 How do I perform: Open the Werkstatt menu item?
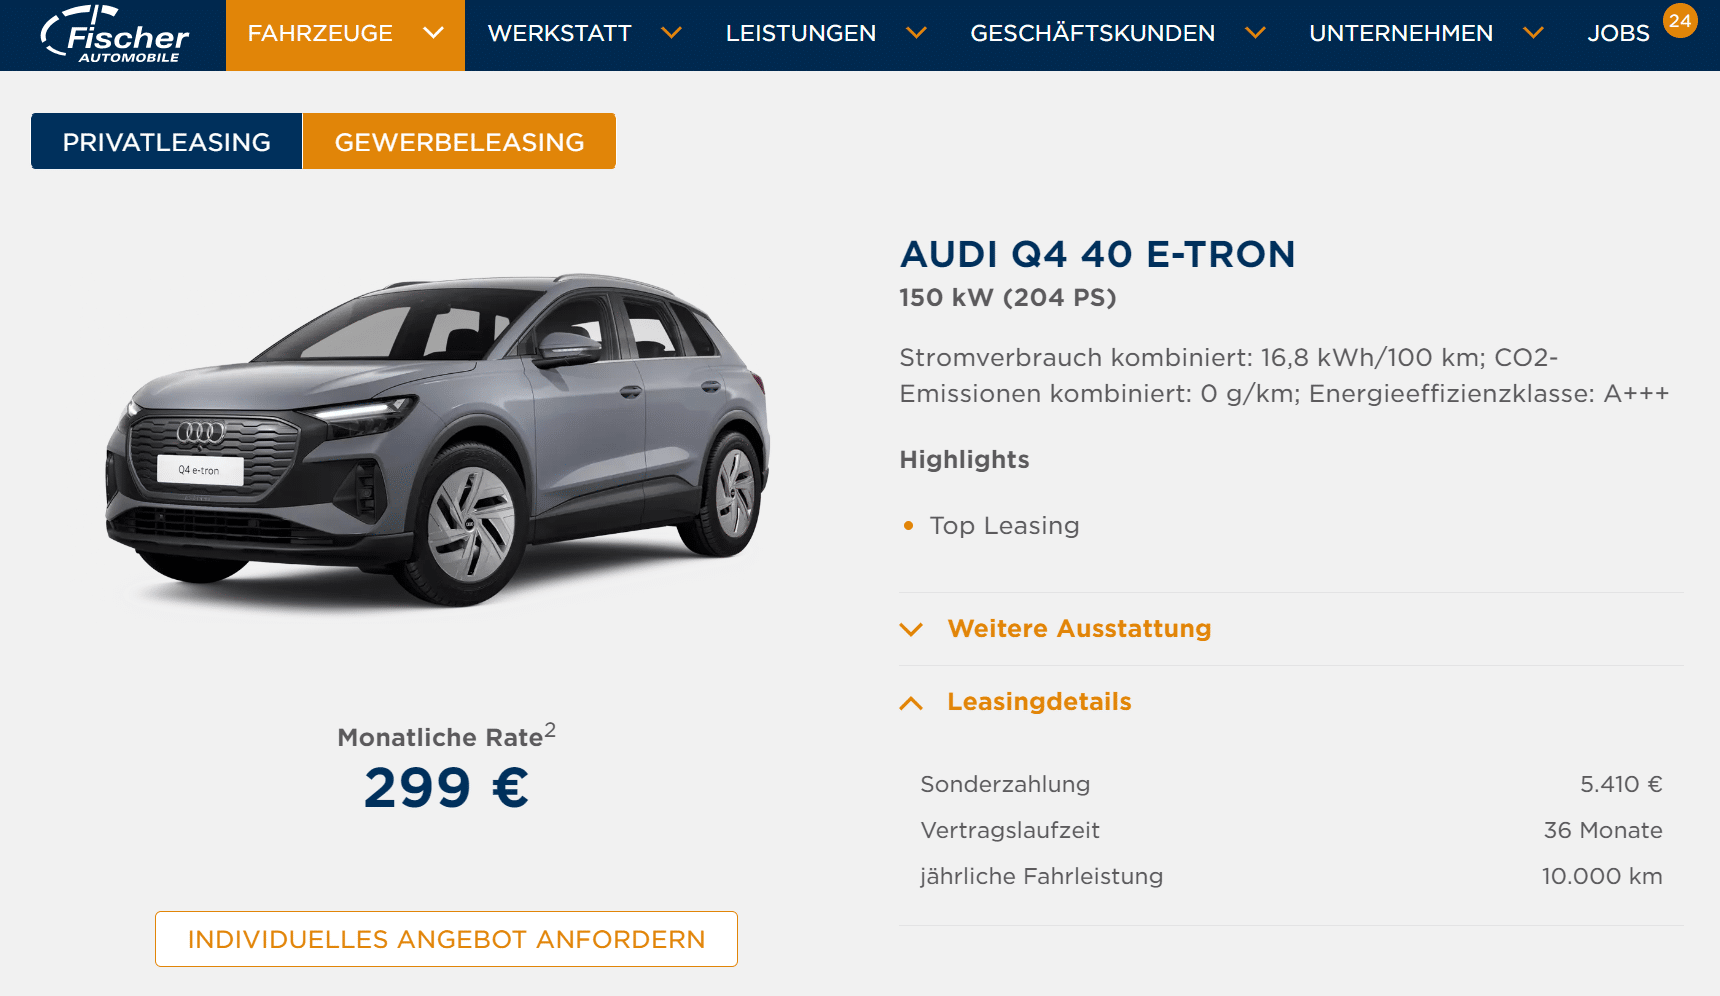click(x=560, y=33)
